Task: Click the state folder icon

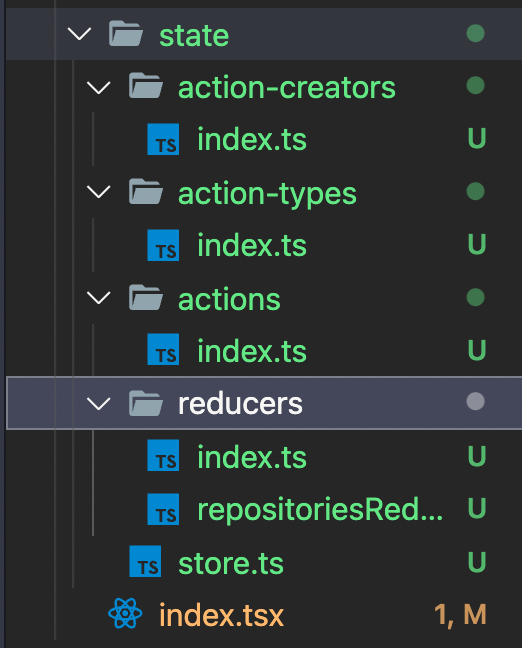Action: pyautogui.click(x=126, y=34)
